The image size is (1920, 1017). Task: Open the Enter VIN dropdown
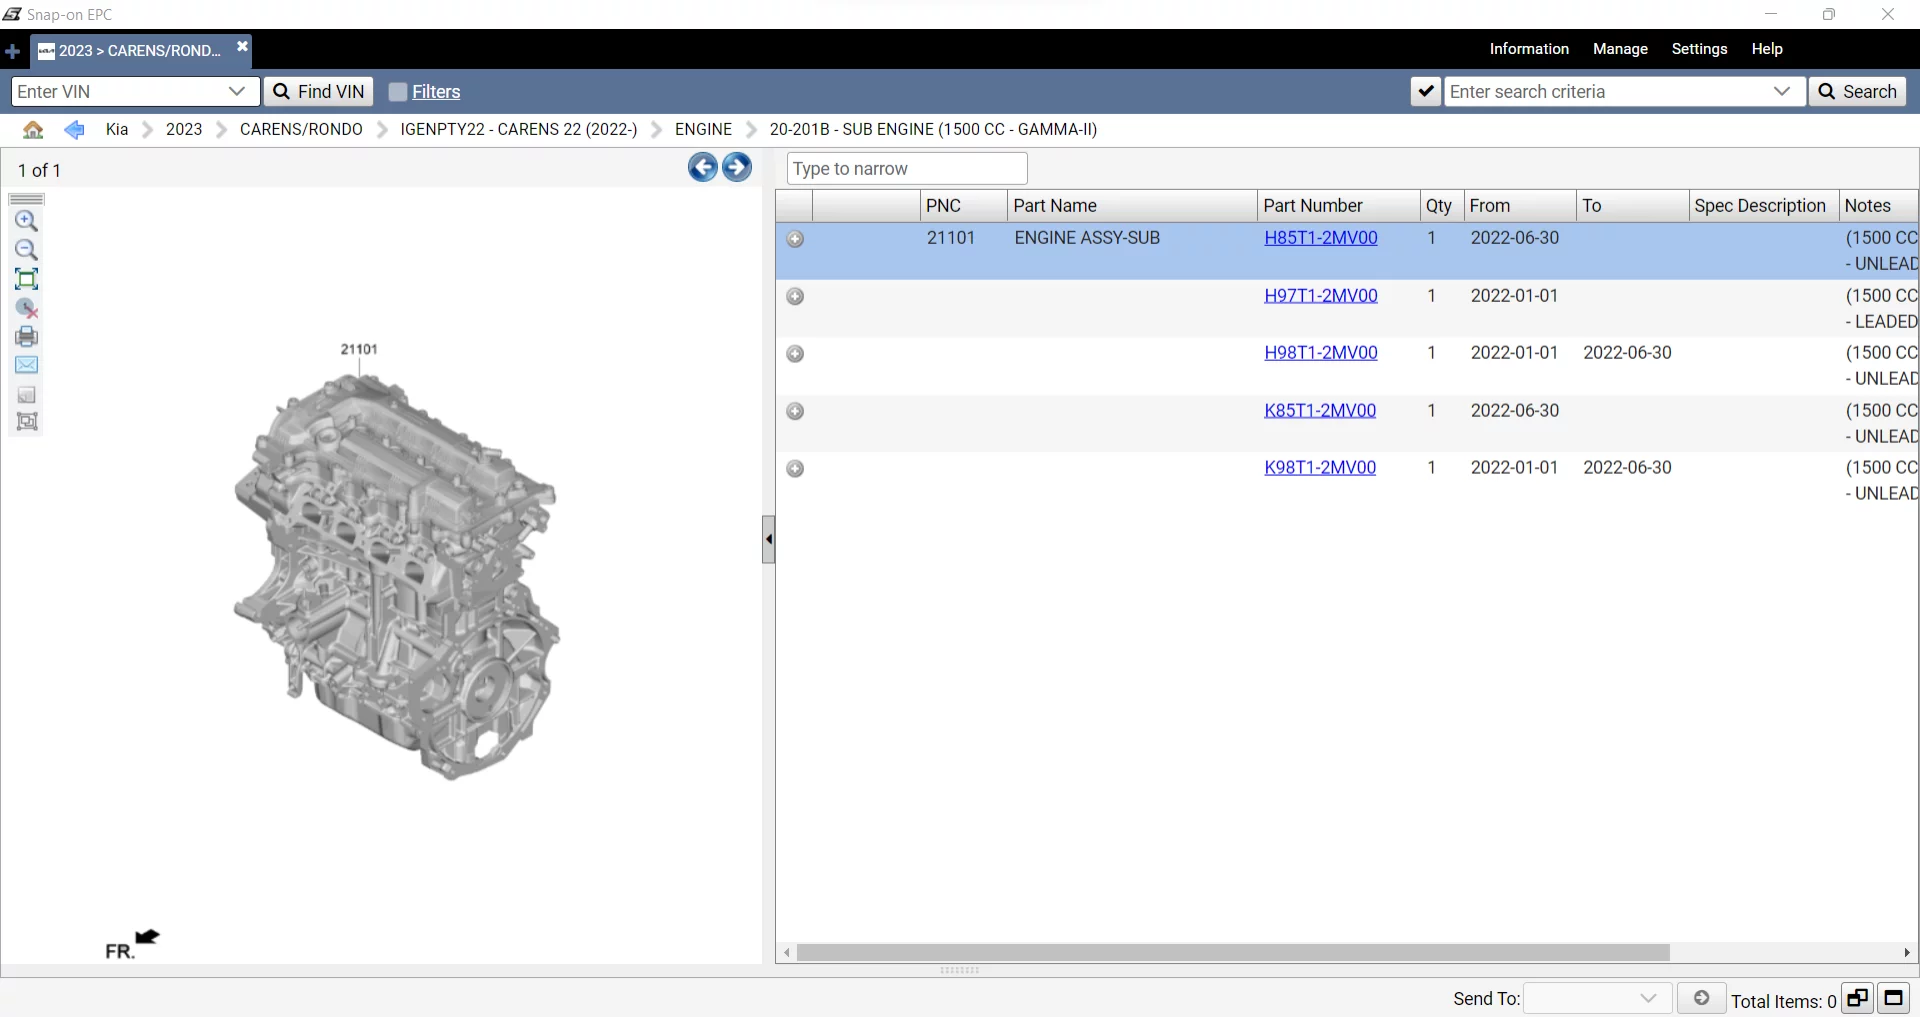237,92
